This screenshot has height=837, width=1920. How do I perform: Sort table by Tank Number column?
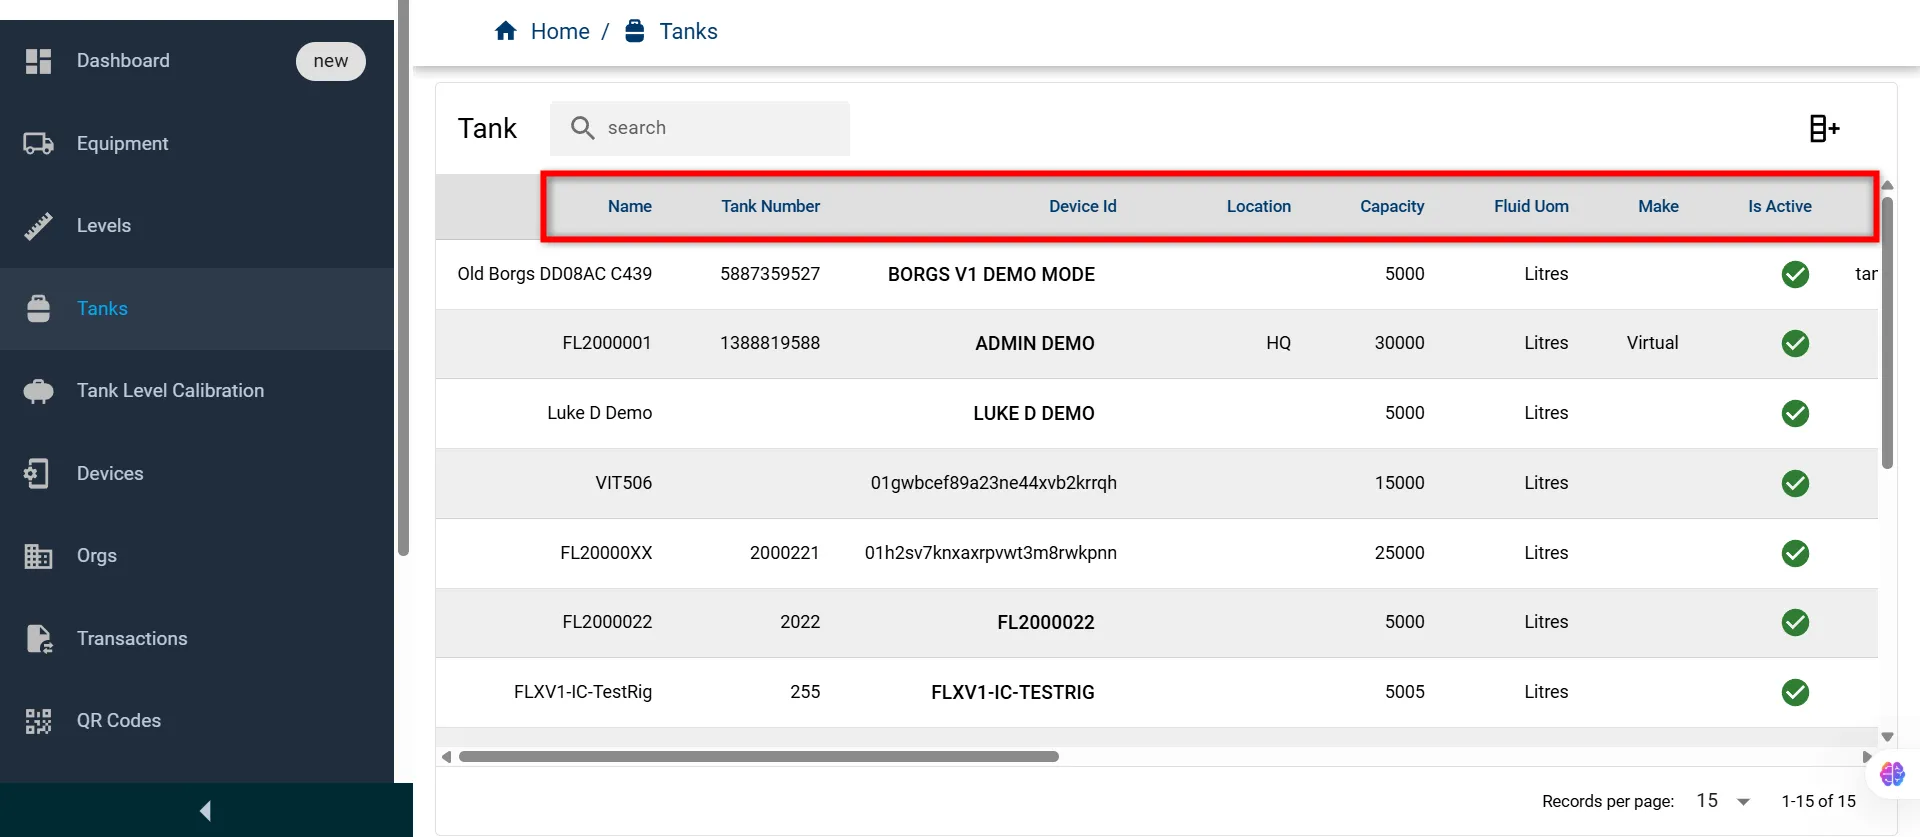(770, 206)
